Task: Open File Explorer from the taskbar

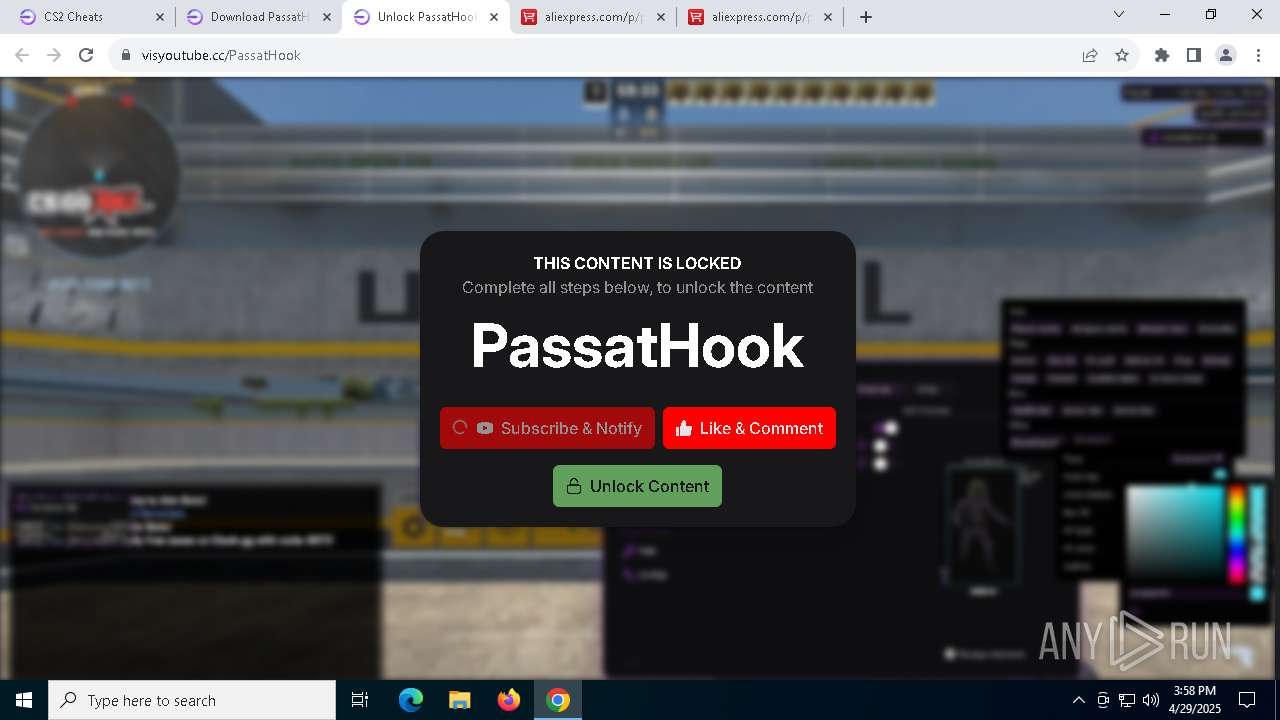Action: point(459,700)
